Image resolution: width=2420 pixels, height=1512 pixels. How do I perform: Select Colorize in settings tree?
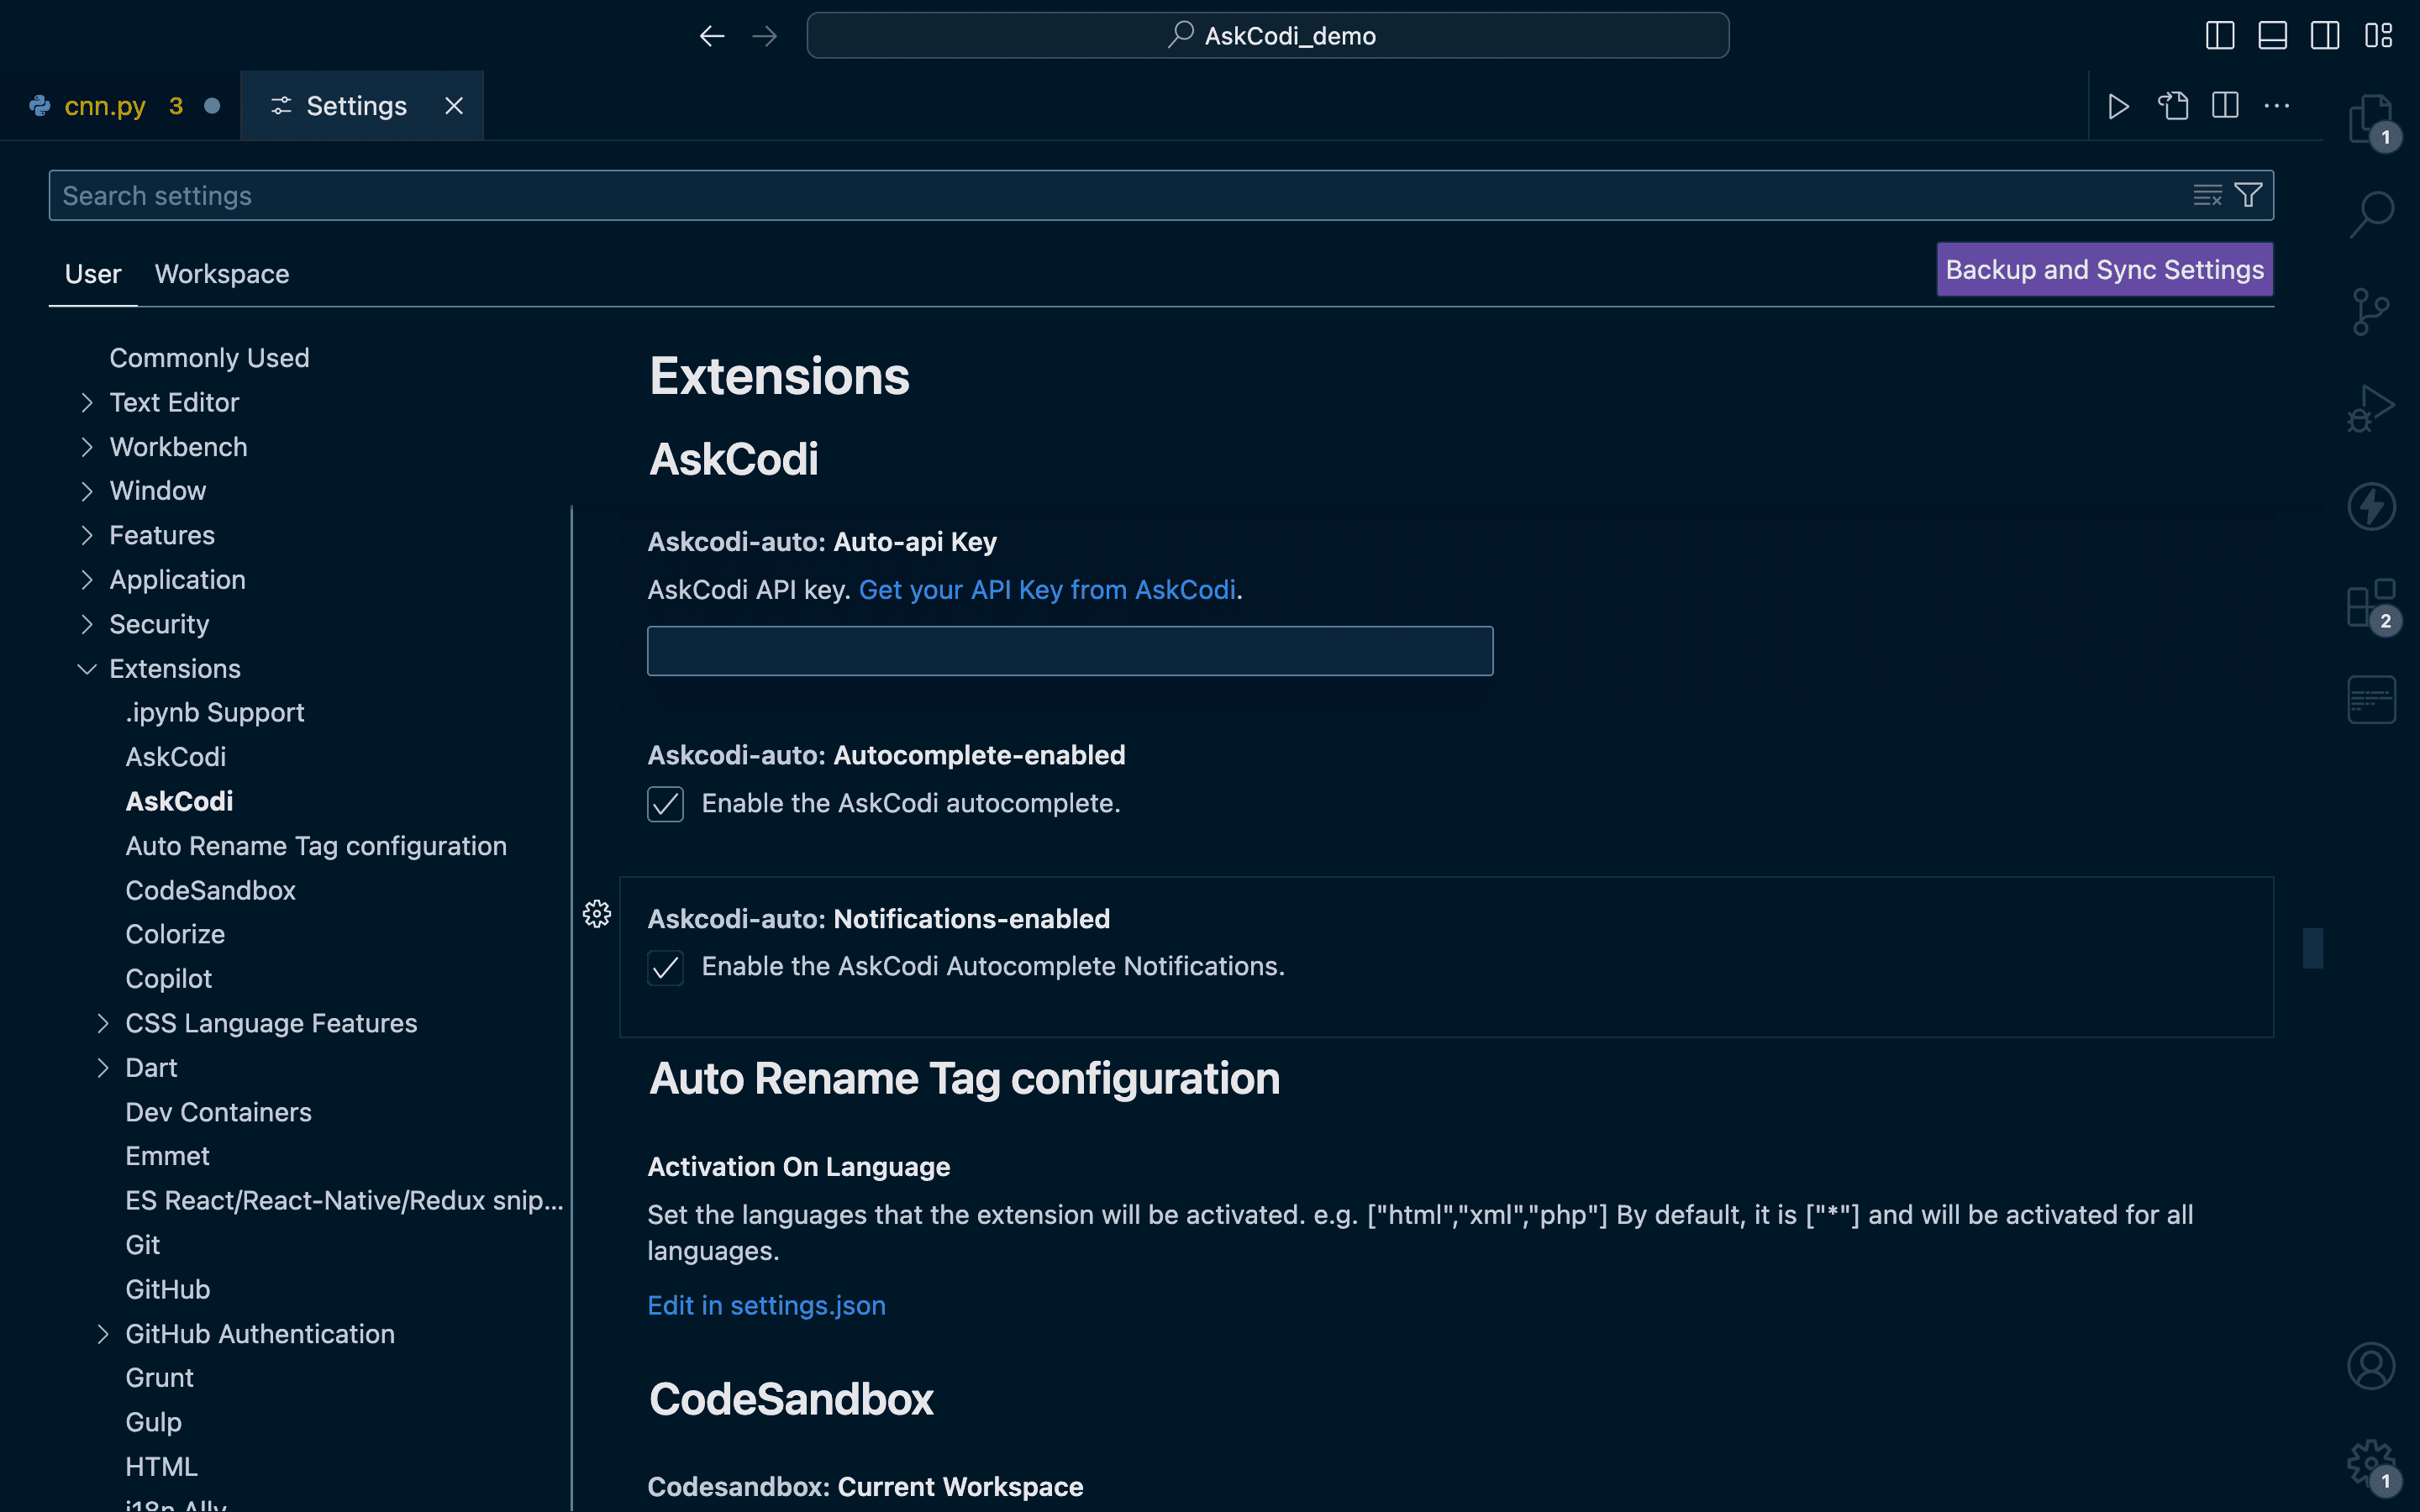pos(175,935)
